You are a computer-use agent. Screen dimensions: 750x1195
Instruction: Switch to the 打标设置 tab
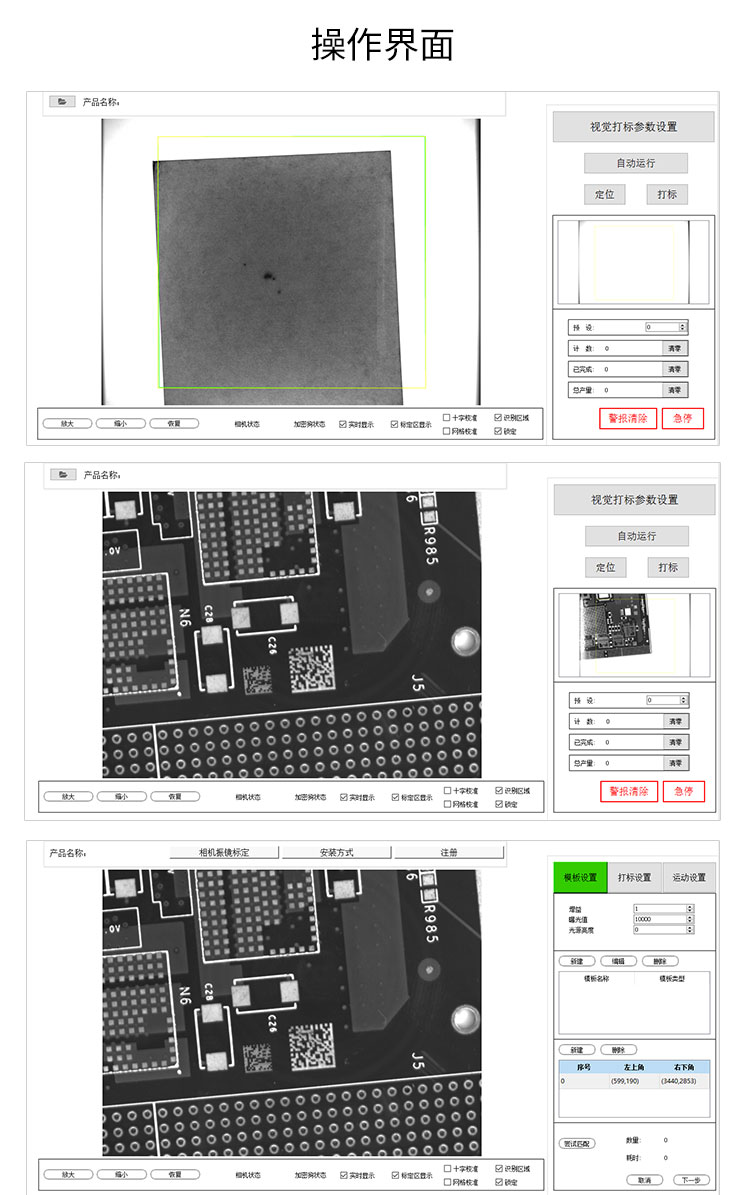pyautogui.click(x=634, y=877)
